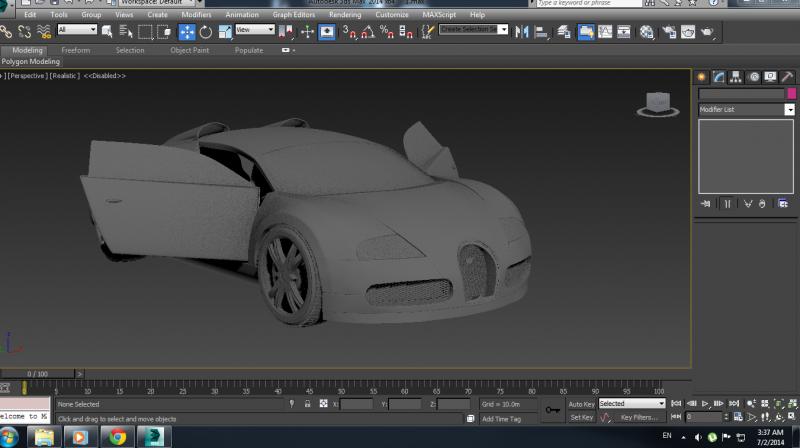Toggle the Angle Snap button
The width and height of the screenshot is (800, 448).
367,32
